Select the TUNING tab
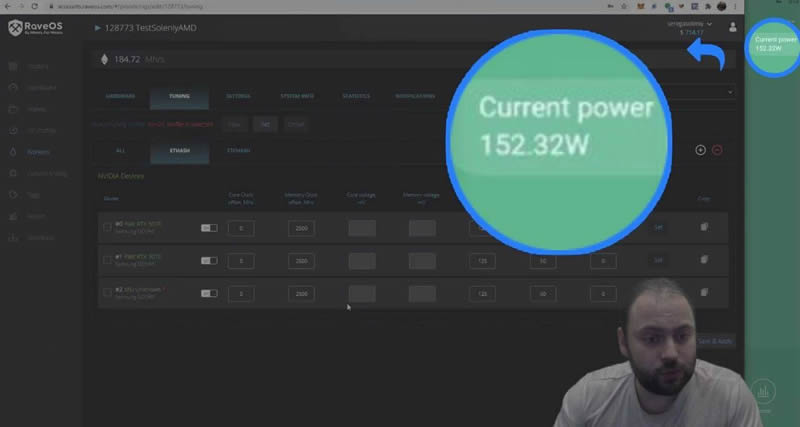The width and height of the screenshot is (800, 427). [179, 96]
